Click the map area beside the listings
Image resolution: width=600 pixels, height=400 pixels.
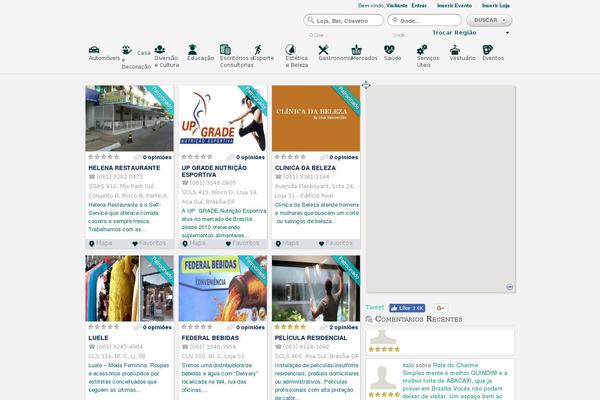pos(441,189)
